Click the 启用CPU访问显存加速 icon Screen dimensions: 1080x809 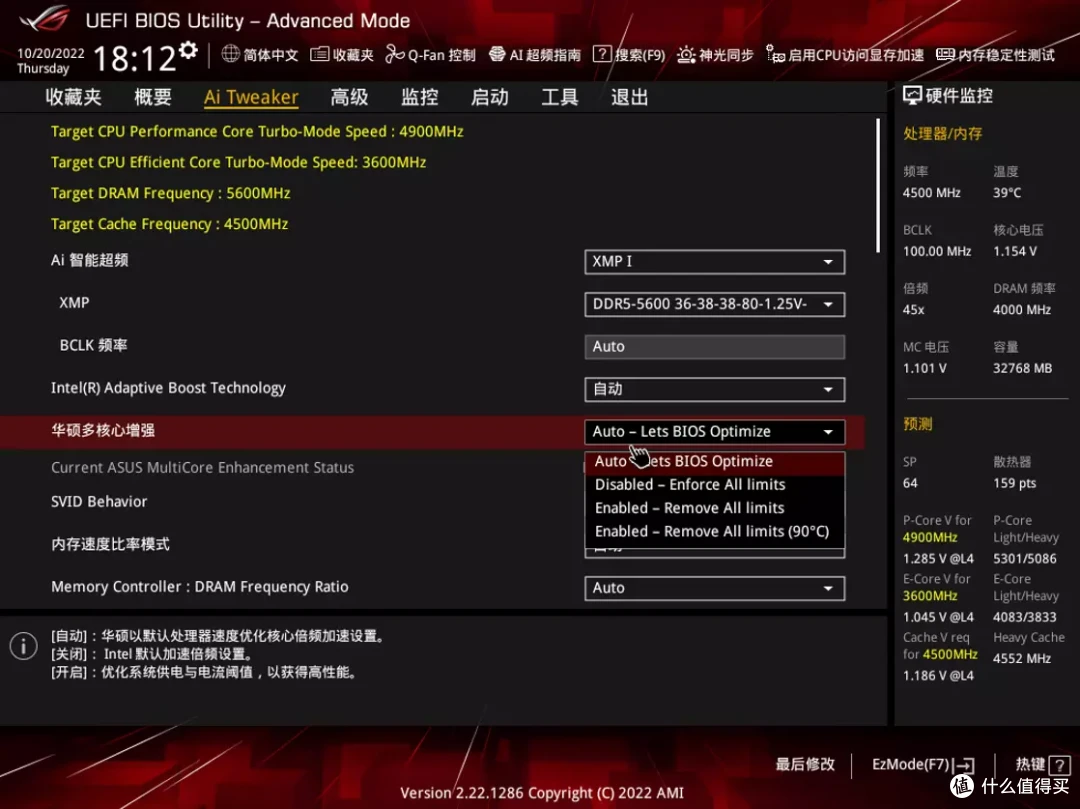(x=776, y=54)
